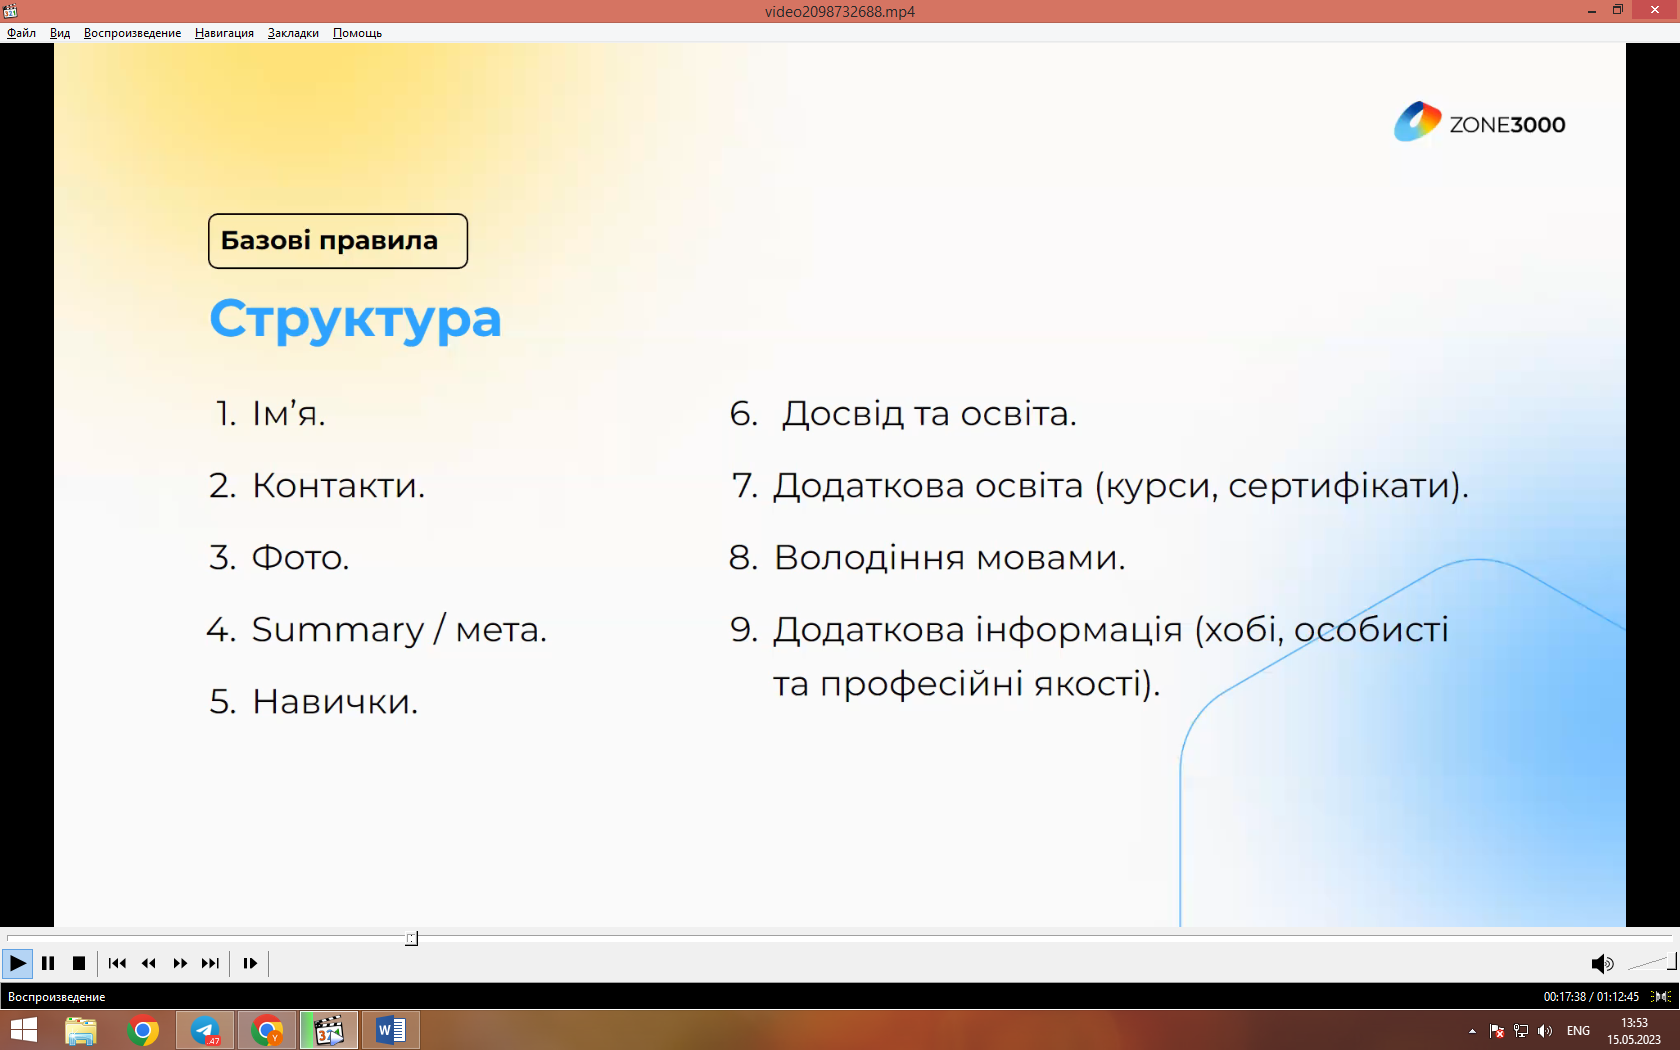
Task: Open the second Chrome profile taskbar icon
Action: point(267,1030)
